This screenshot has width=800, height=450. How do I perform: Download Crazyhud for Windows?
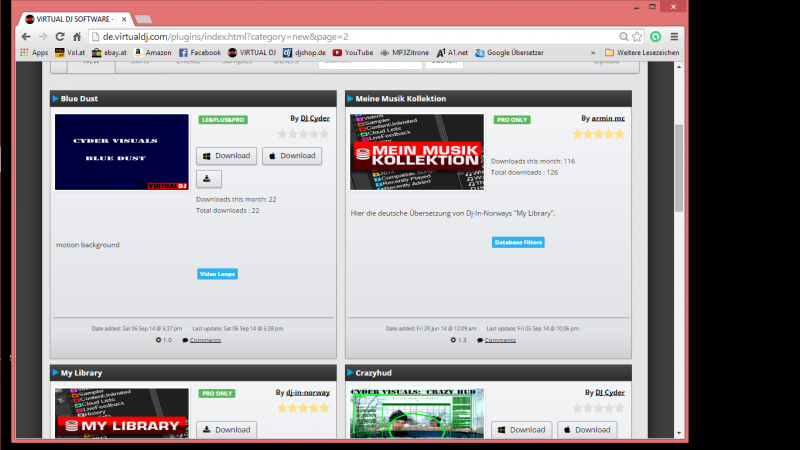tap(521, 430)
